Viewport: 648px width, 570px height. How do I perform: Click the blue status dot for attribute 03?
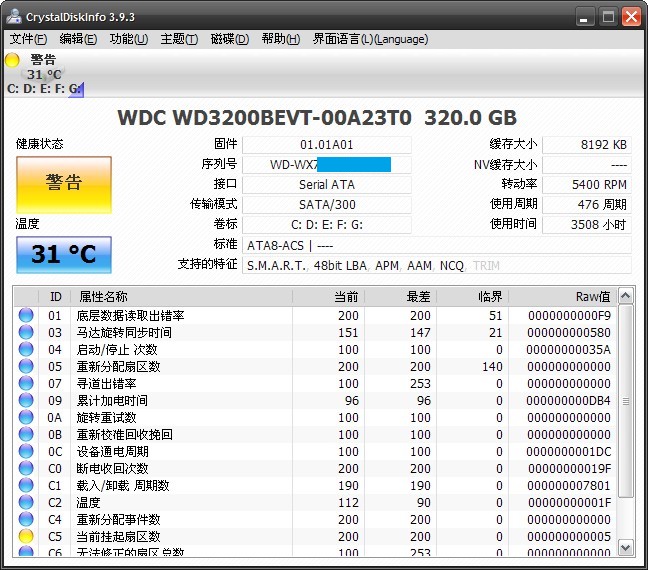[26, 332]
